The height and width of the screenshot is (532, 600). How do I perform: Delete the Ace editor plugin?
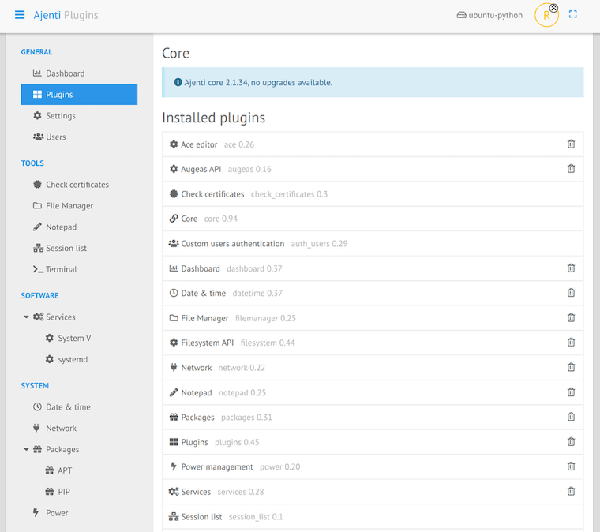click(x=571, y=144)
